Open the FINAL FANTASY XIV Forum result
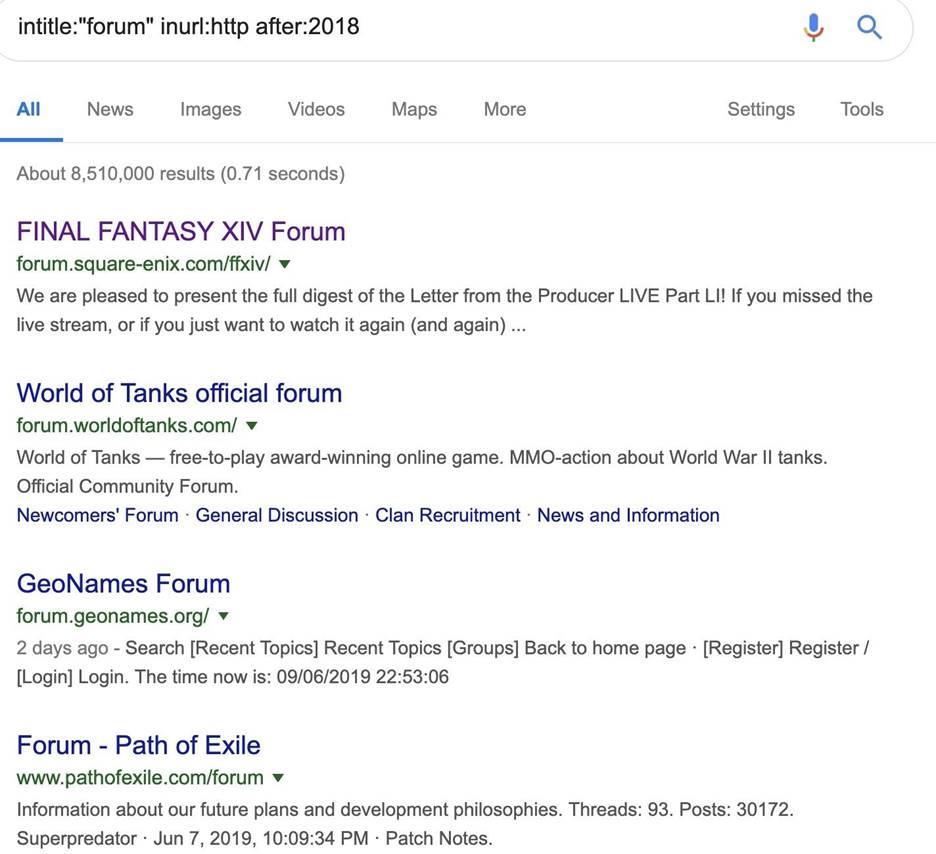This screenshot has height=854, width=936. tap(181, 231)
